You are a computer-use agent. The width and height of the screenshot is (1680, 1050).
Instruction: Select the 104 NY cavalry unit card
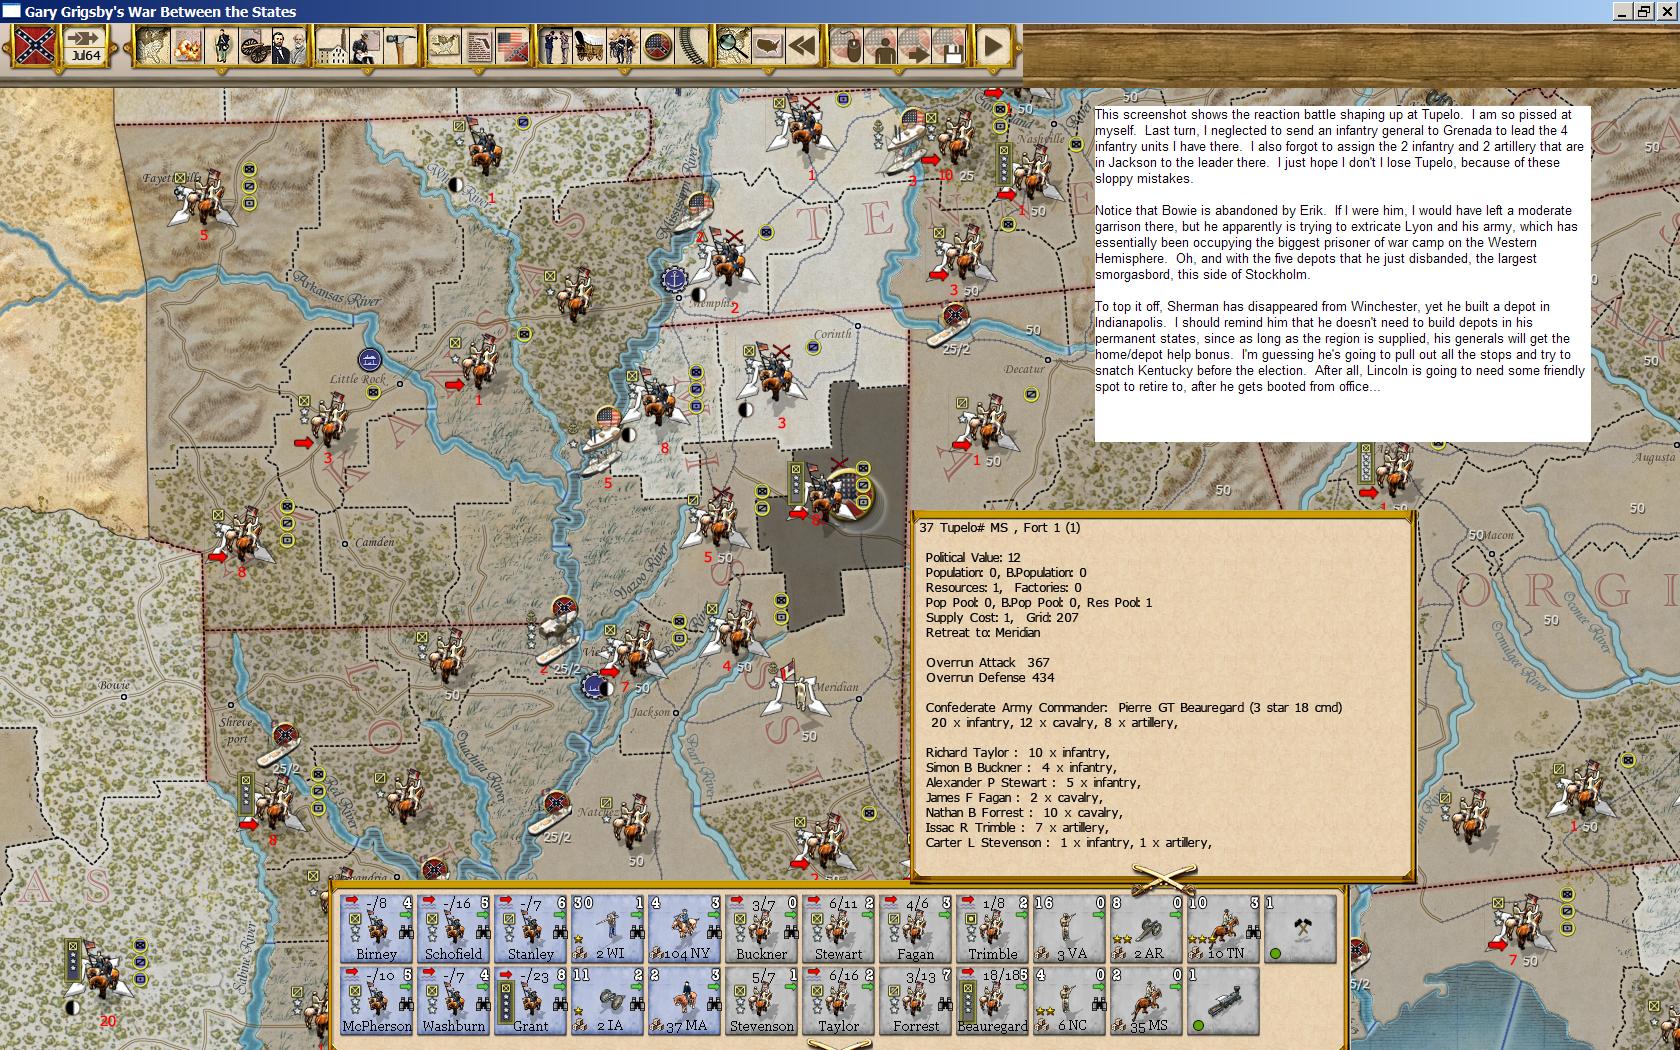[685, 929]
